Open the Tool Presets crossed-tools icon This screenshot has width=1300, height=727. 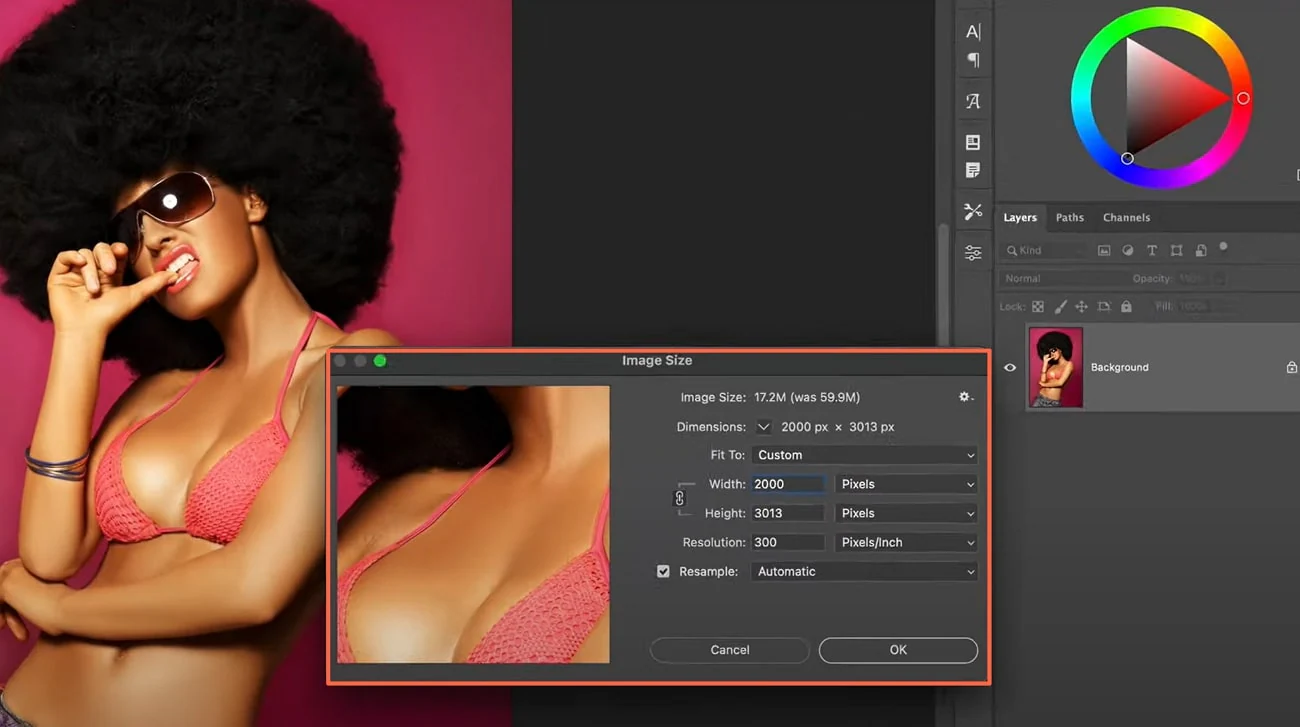coord(973,211)
